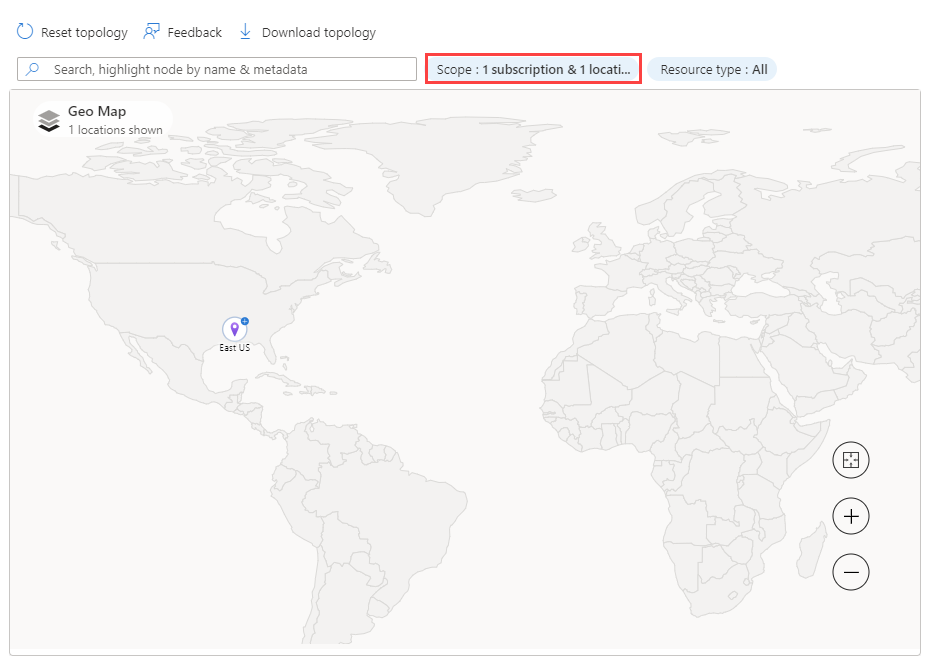
Task: Open the Resource type : All filter
Action: point(712,70)
